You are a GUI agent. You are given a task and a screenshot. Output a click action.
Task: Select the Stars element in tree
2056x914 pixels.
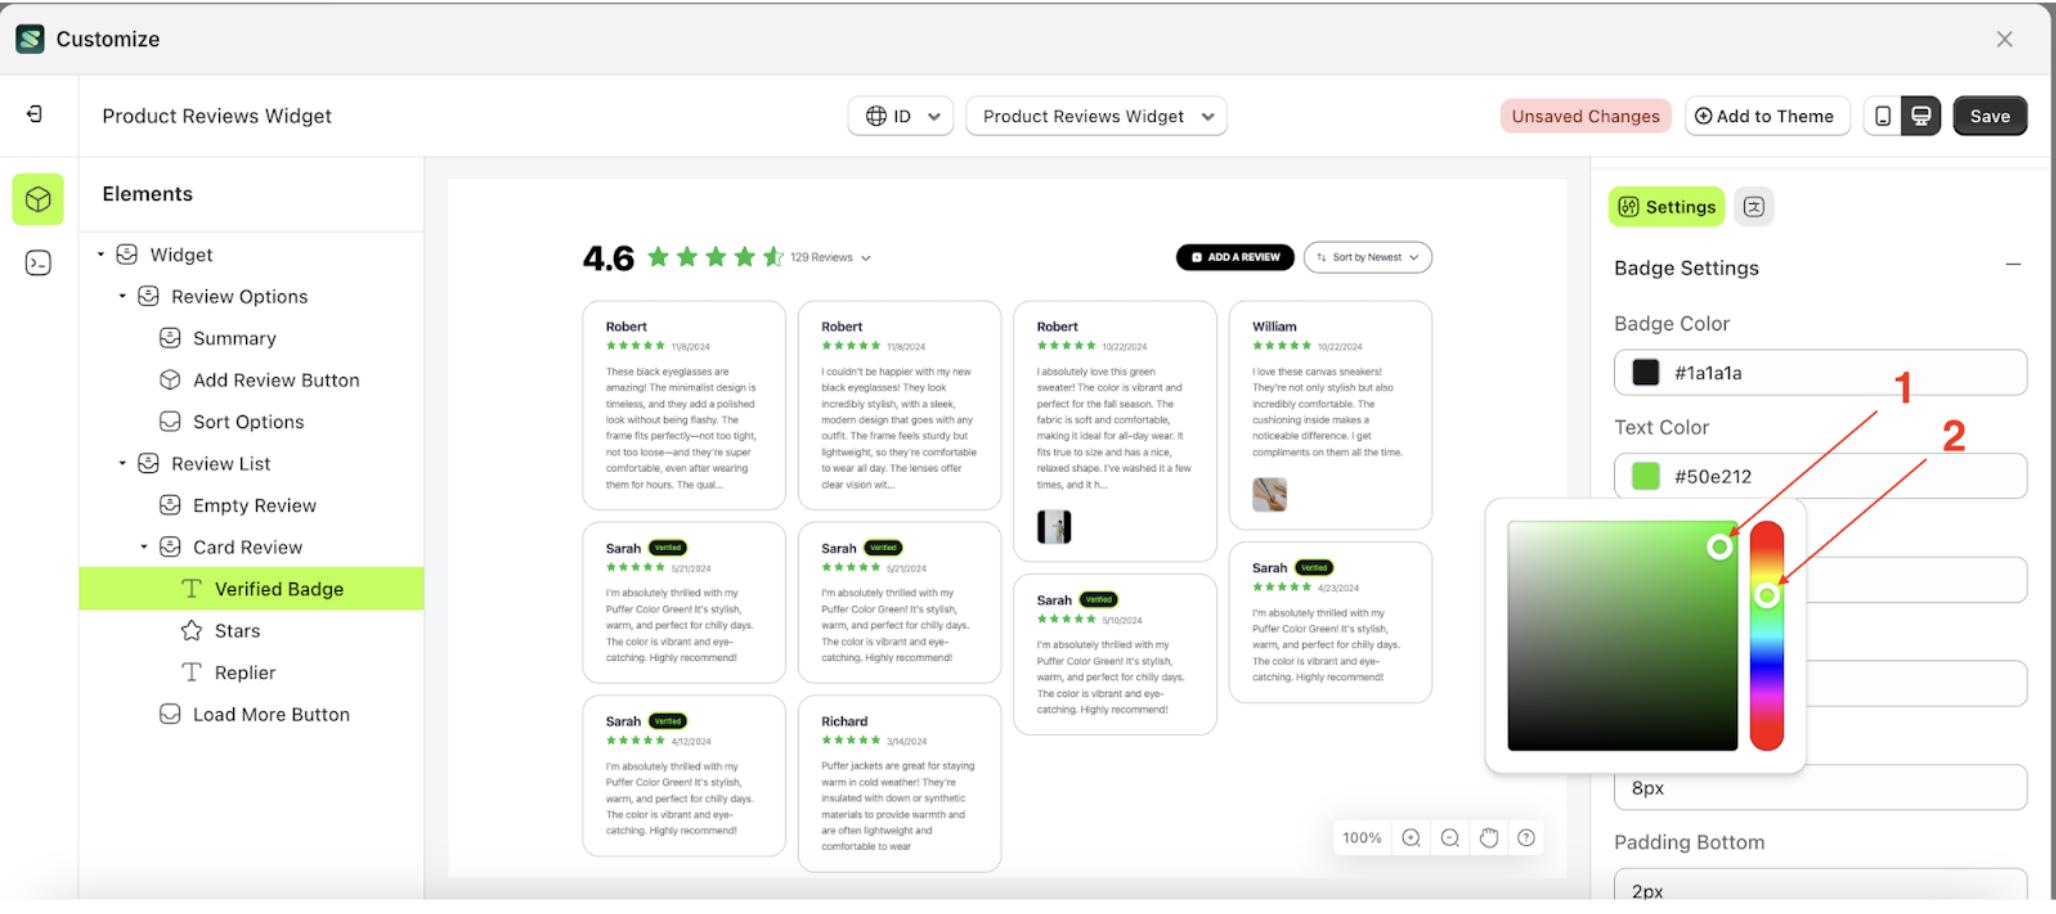(x=236, y=630)
